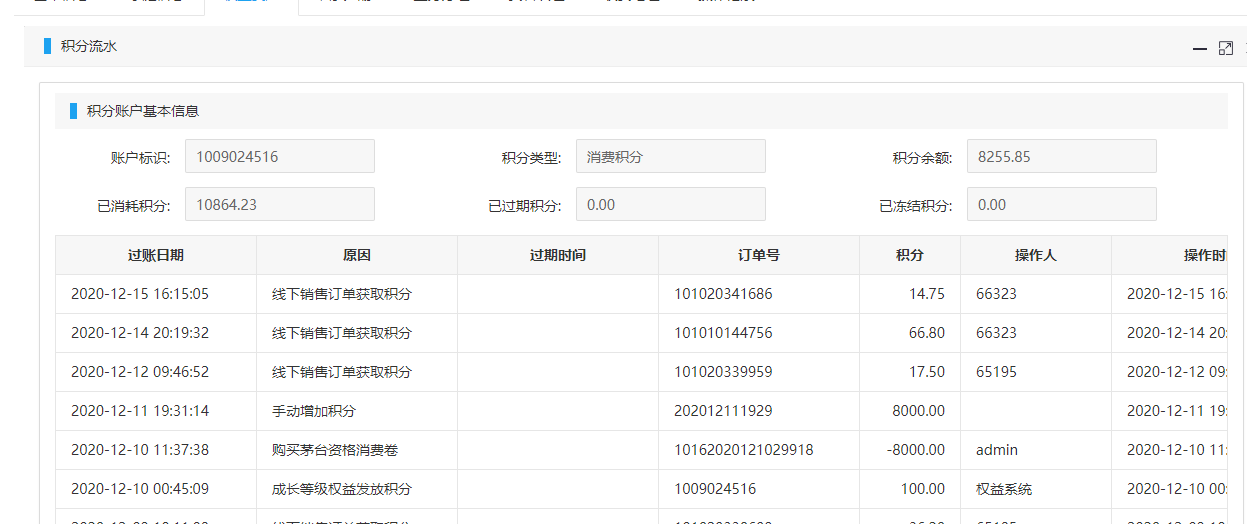Click the 积分 column header in table
The height and width of the screenshot is (524, 1247).
[x=909, y=255]
